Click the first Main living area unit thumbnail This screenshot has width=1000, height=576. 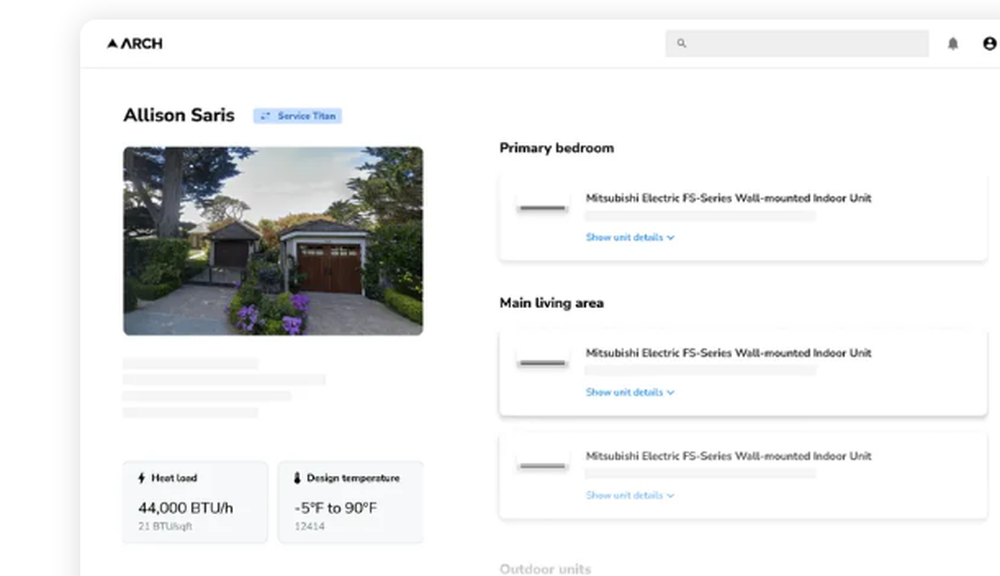click(x=541, y=364)
